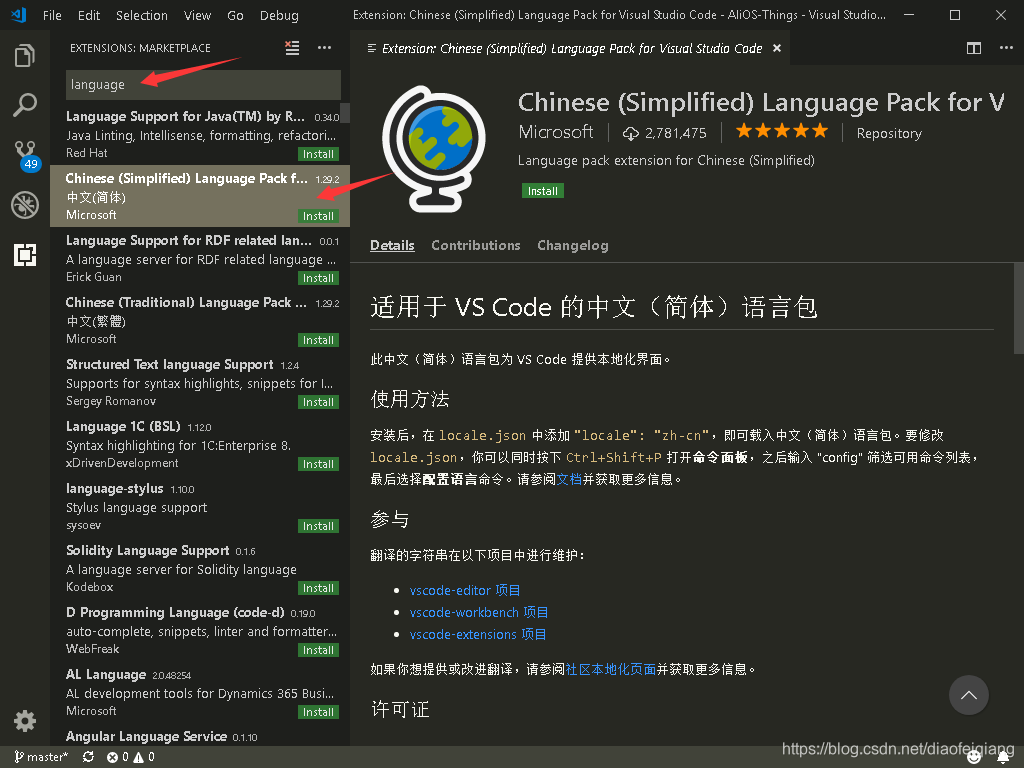Click the Microsoft publisher name
The height and width of the screenshot is (768, 1024).
[x=556, y=132]
